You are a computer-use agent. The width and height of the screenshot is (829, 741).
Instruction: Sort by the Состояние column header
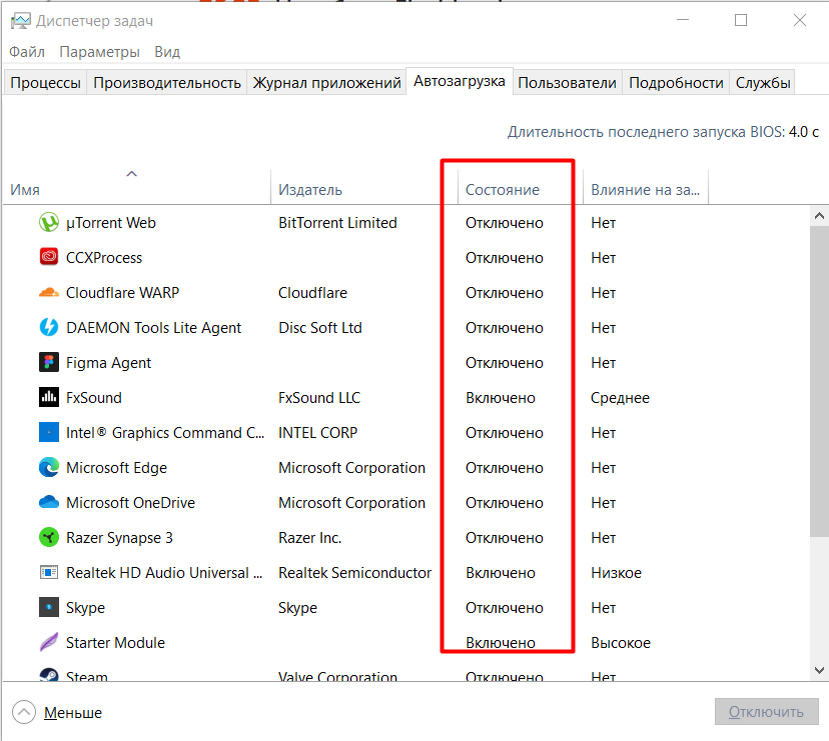[x=520, y=186]
